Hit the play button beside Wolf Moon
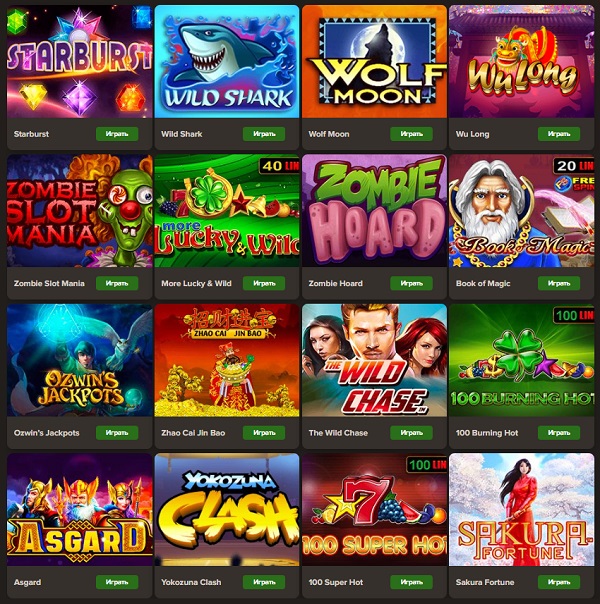 (x=411, y=134)
